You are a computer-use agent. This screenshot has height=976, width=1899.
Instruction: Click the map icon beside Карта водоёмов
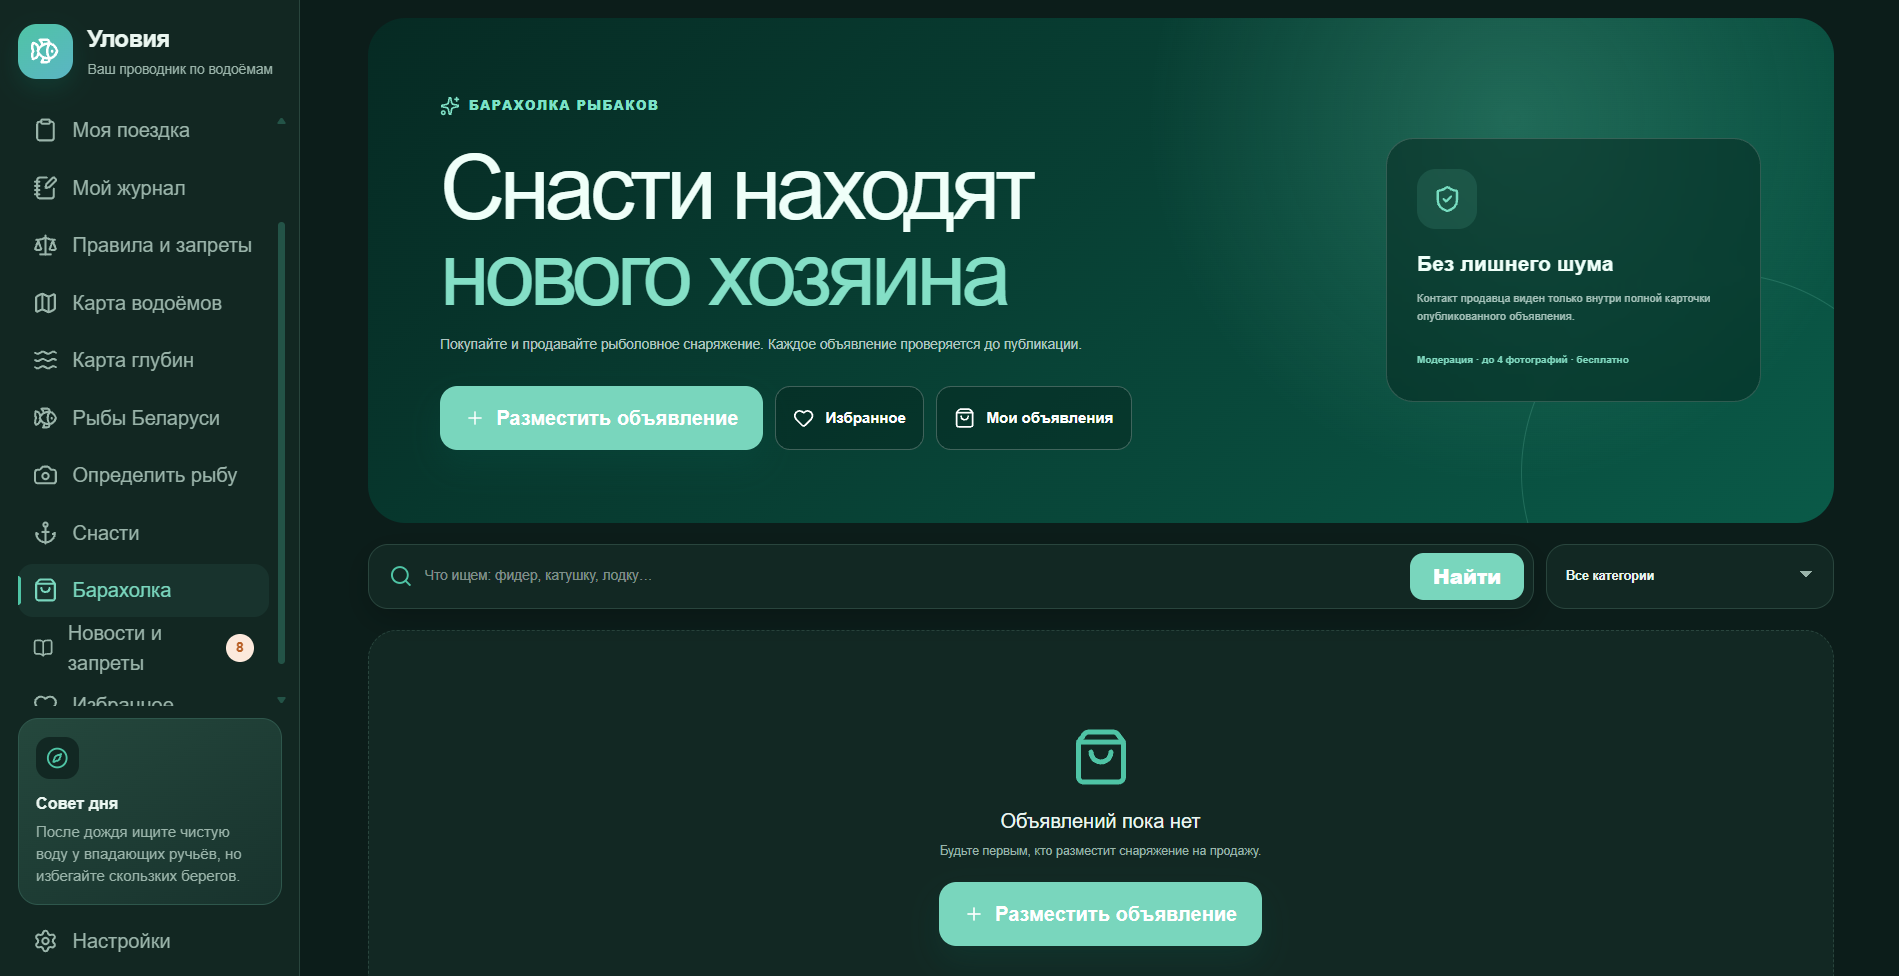[x=45, y=303]
